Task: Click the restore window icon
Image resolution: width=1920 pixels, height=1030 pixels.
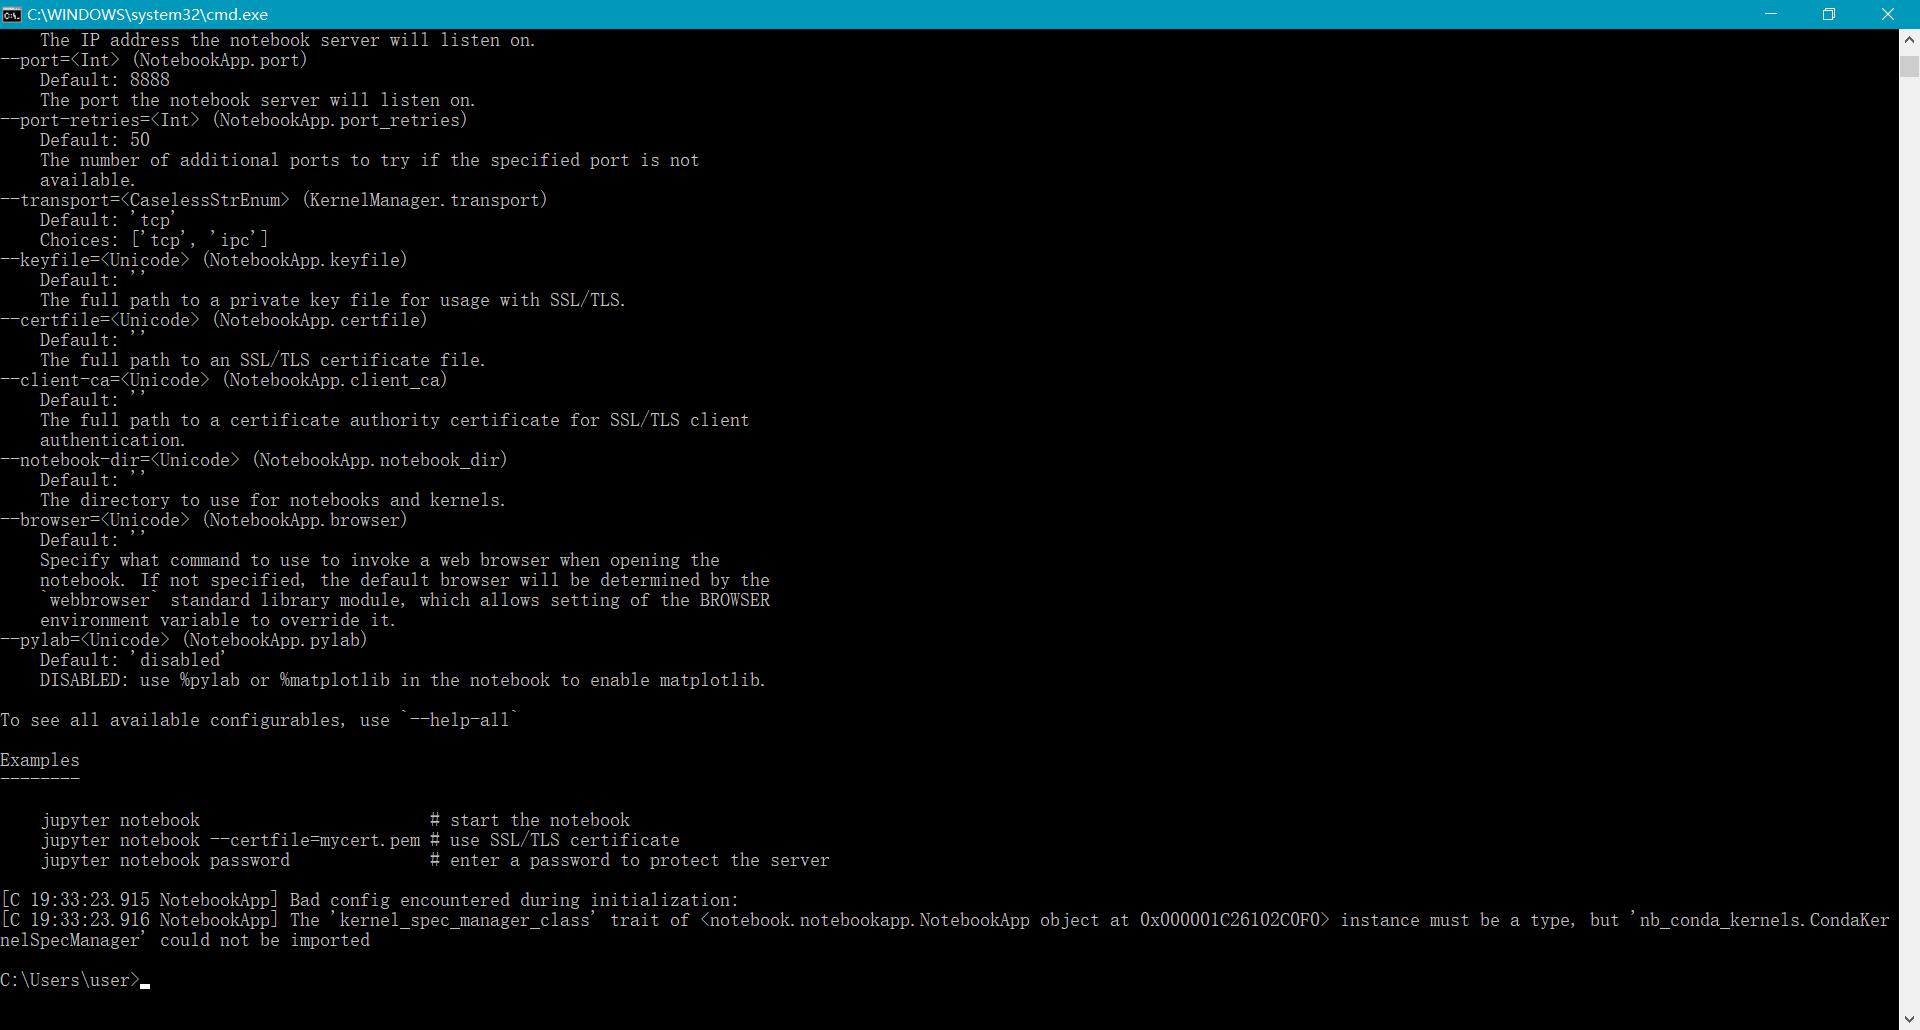Action: (x=1830, y=14)
